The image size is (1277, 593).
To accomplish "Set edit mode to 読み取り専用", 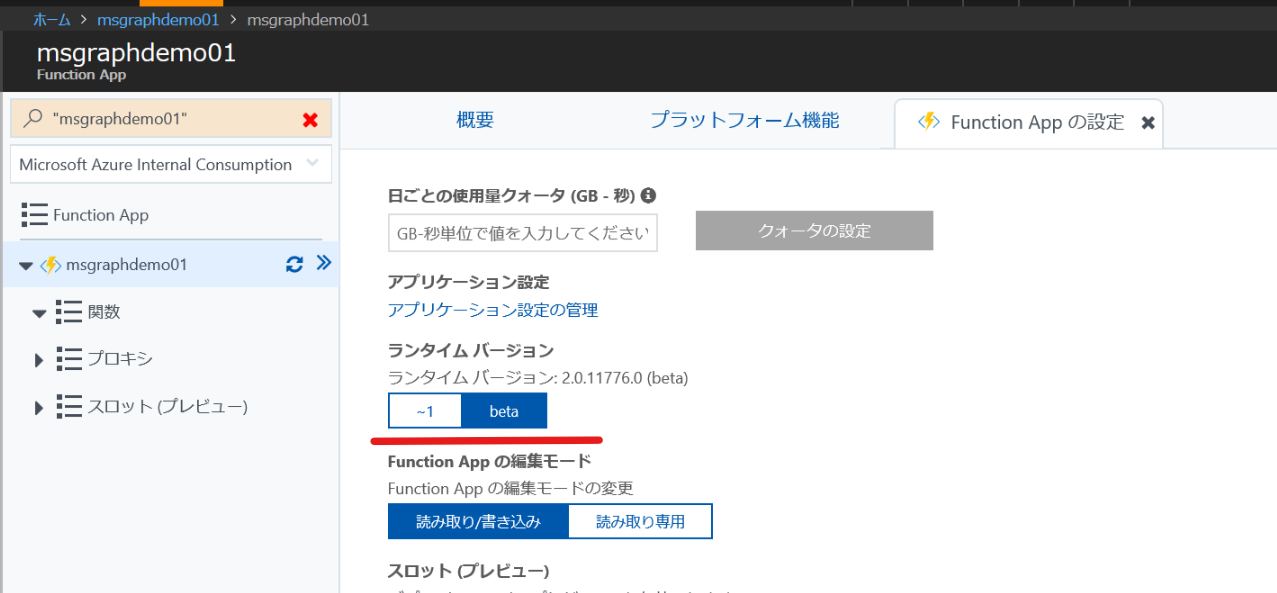I will (x=640, y=521).
